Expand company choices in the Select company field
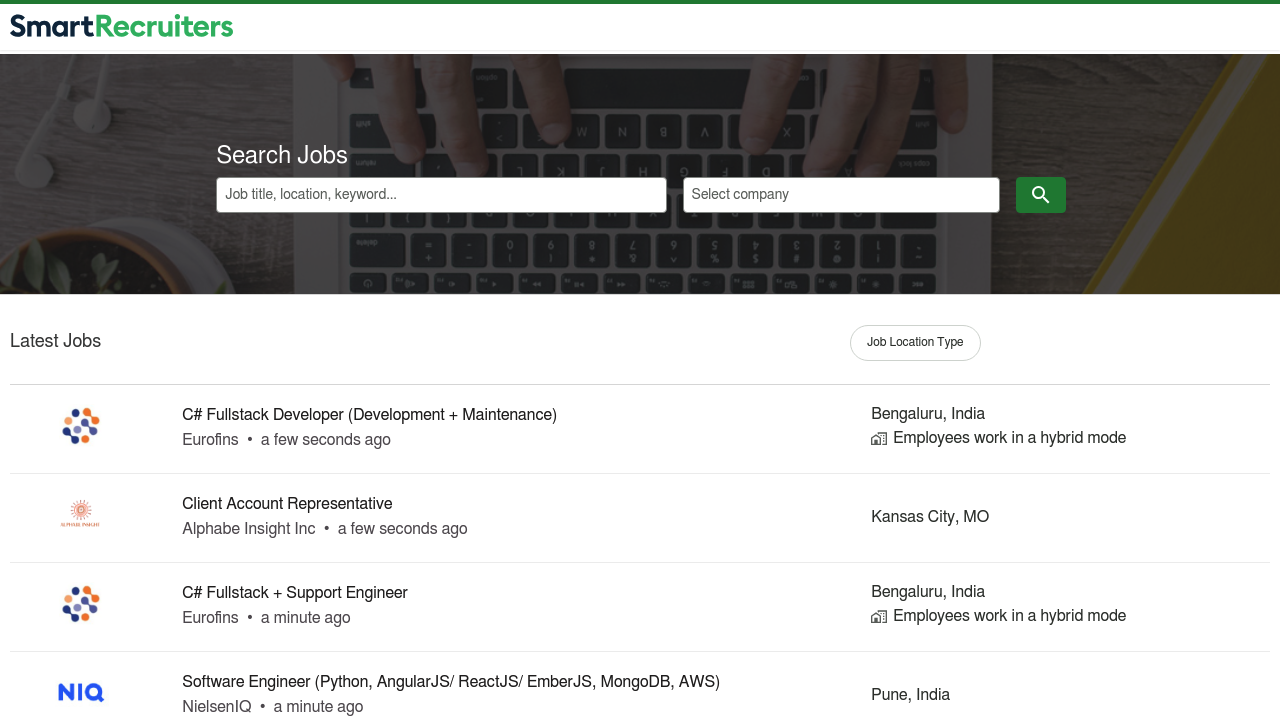The width and height of the screenshot is (1280, 720). [x=841, y=194]
